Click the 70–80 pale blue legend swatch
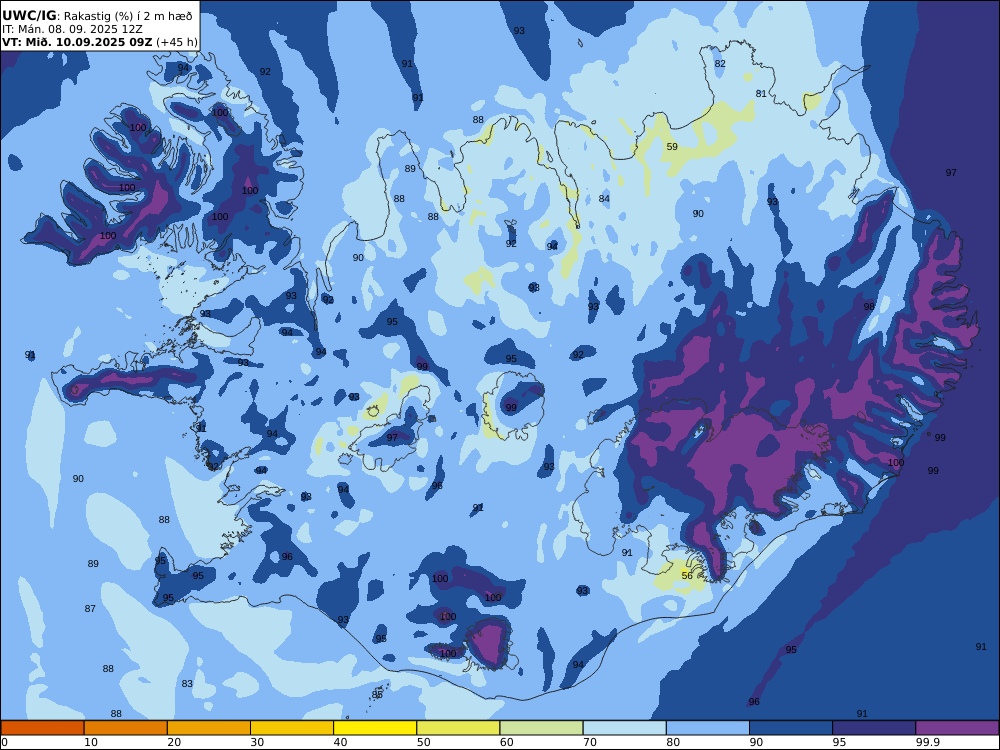The image size is (1000, 750). click(625, 728)
